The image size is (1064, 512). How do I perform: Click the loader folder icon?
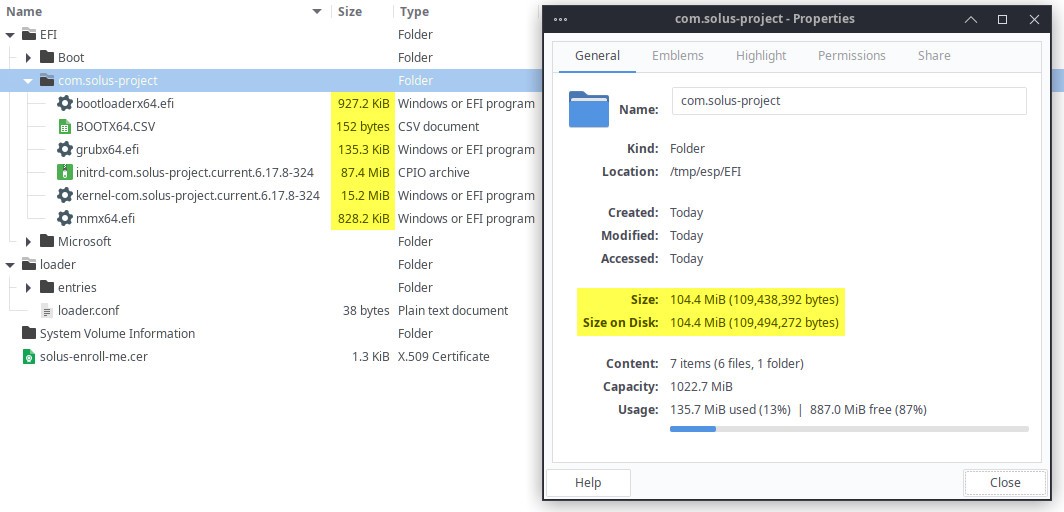click(28, 264)
